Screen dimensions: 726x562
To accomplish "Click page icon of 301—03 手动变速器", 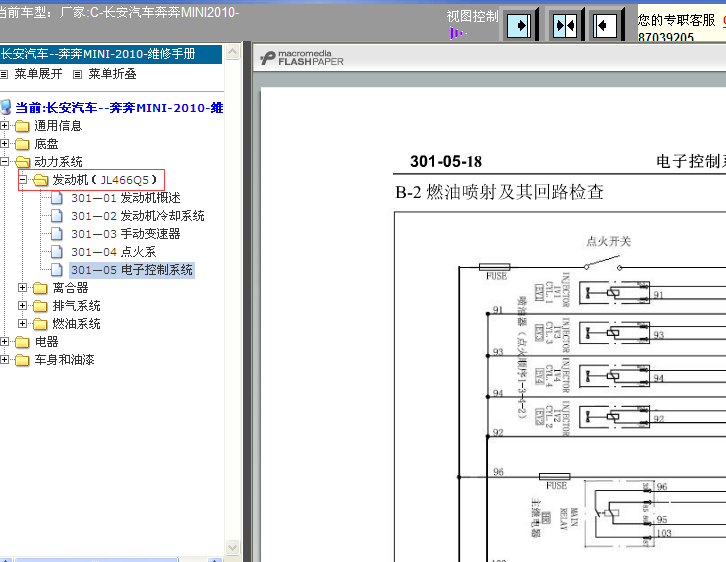I will pyautogui.click(x=57, y=234).
